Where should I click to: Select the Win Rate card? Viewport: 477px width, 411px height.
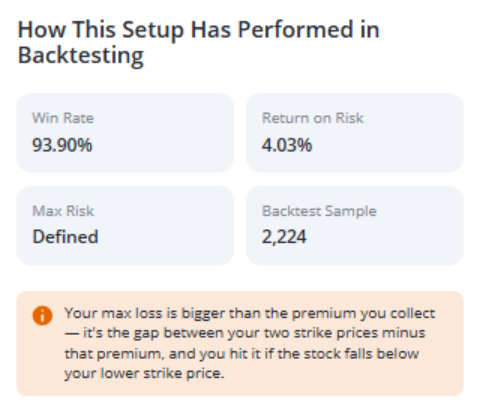(x=125, y=133)
